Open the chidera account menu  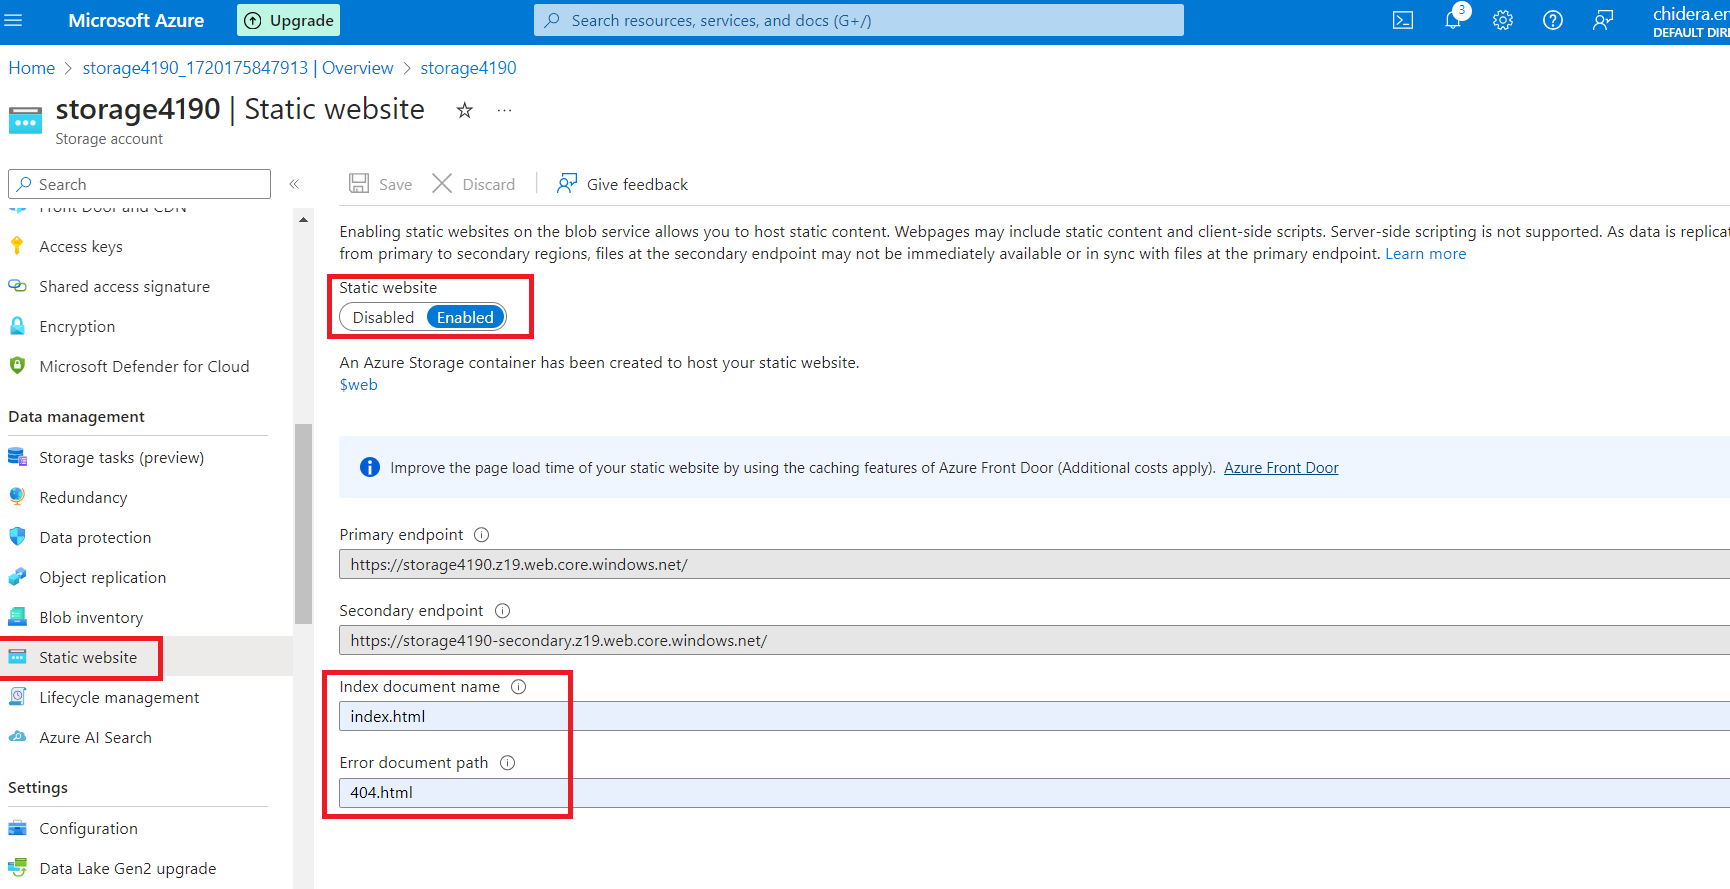1690,20
